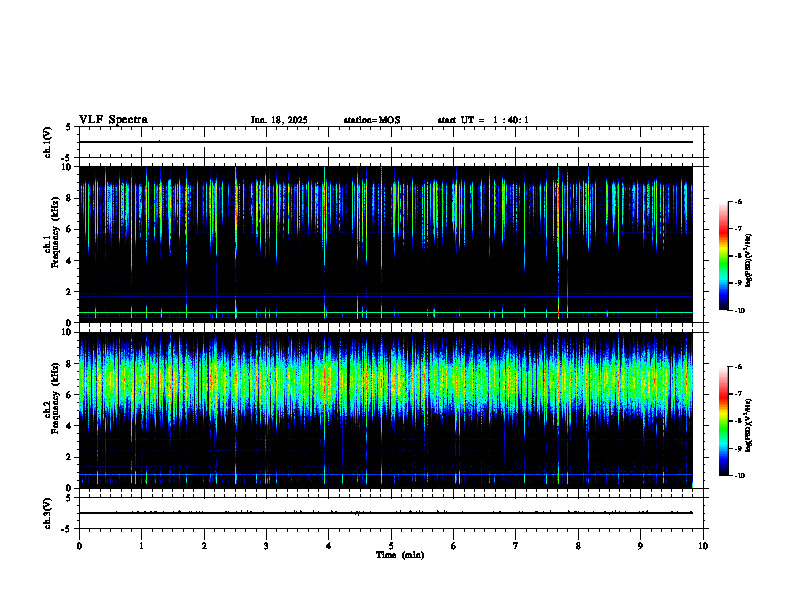The width and height of the screenshot is (792, 612).
Task: Click the '9' tick on the time axis
Action: (x=640, y=546)
